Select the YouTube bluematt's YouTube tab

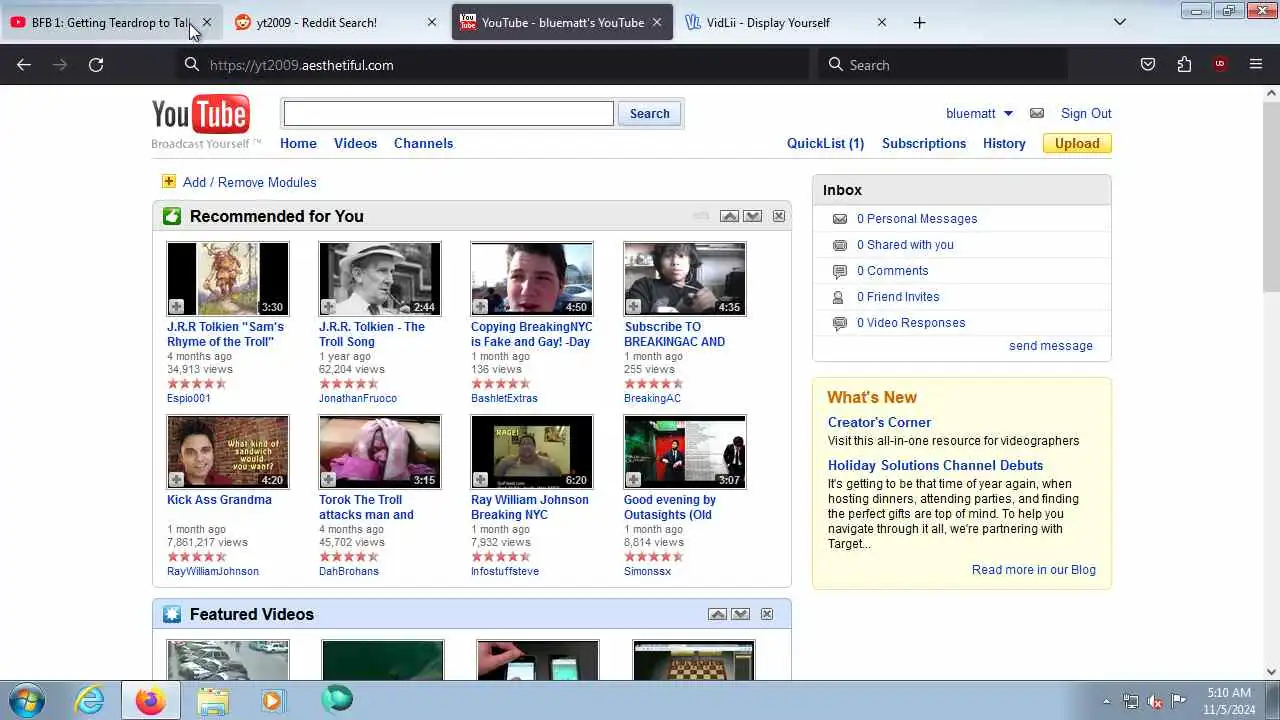point(561,22)
